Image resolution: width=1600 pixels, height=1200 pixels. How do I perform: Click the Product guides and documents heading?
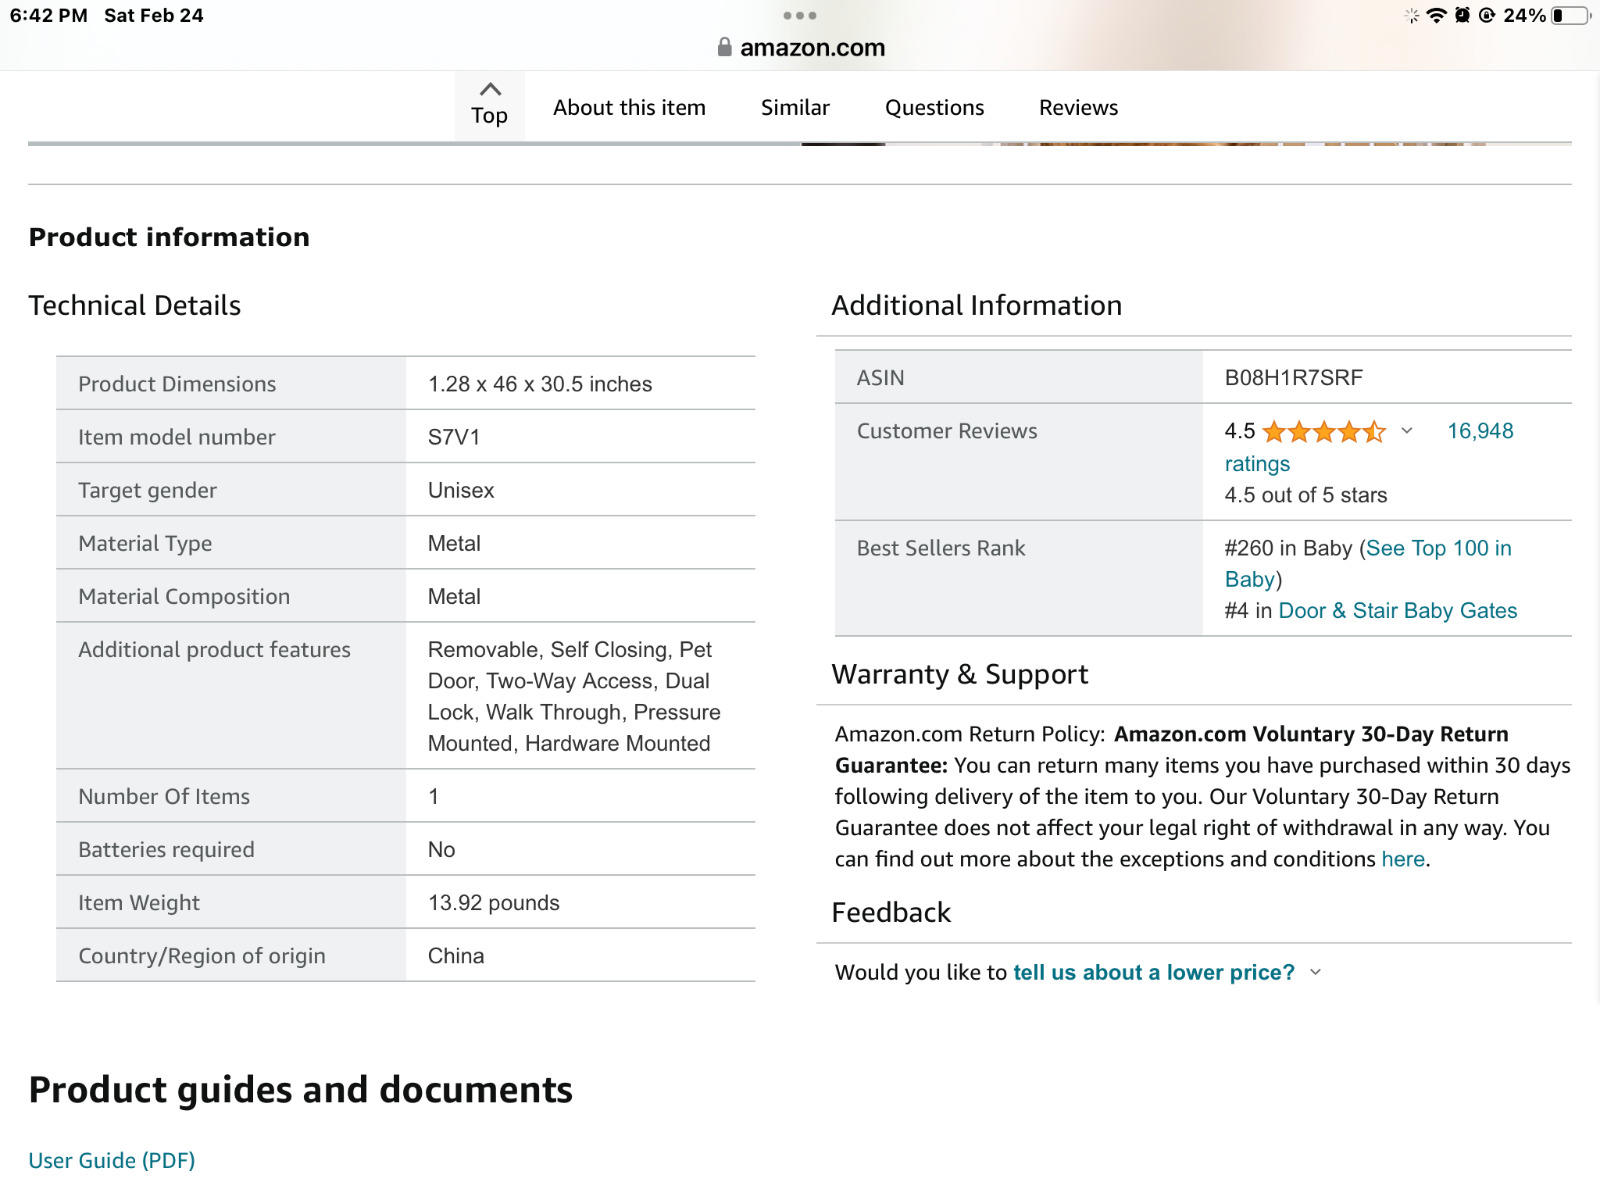[x=301, y=1089]
